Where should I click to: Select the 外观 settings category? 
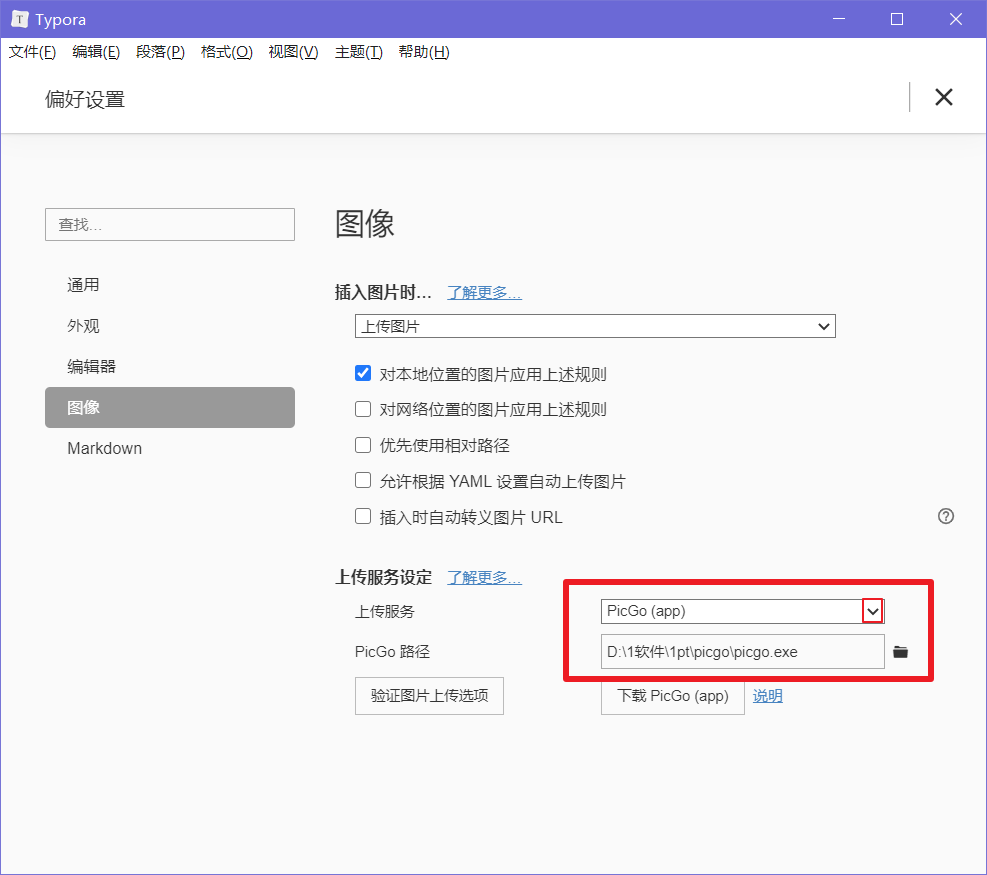click(170, 325)
